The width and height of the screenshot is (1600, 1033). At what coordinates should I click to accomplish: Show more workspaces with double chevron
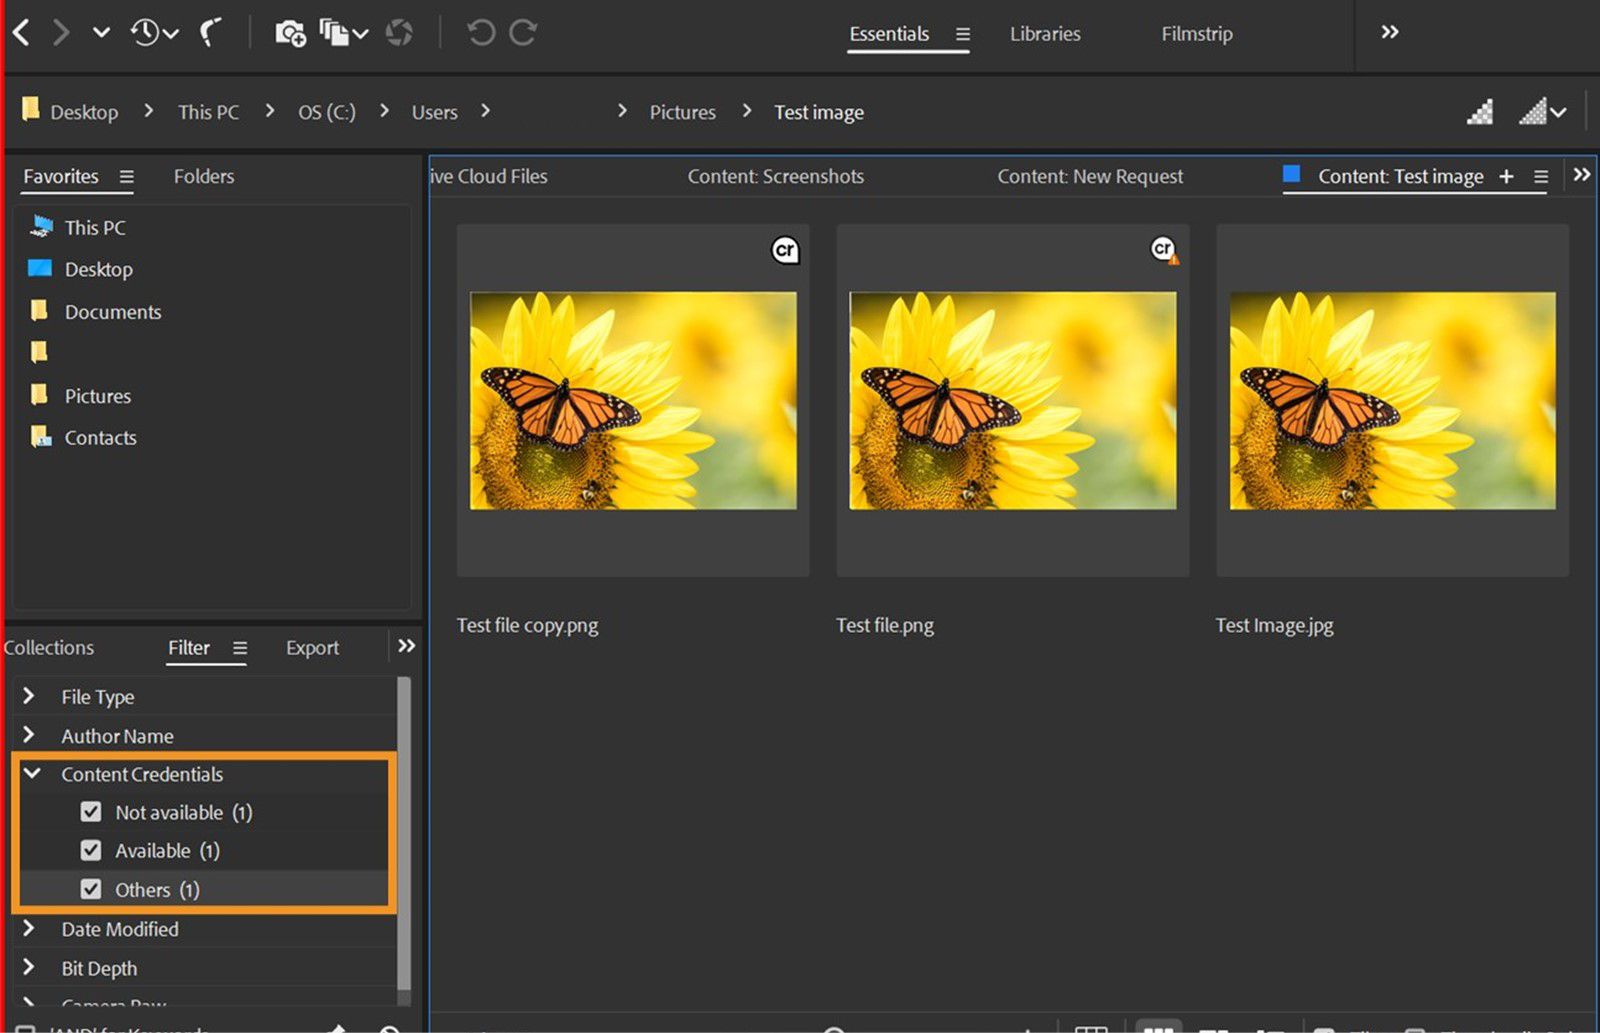1390,32
